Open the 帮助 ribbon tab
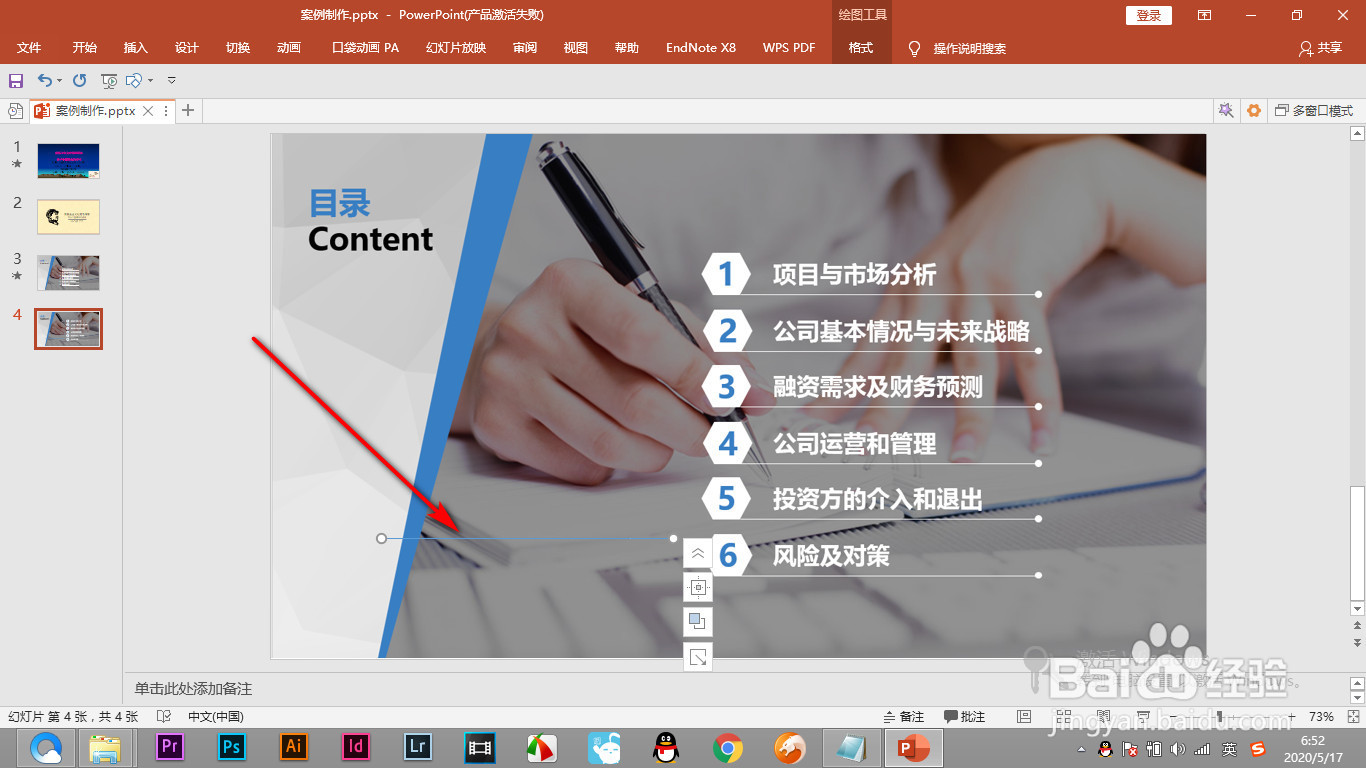 pos(627,47)
